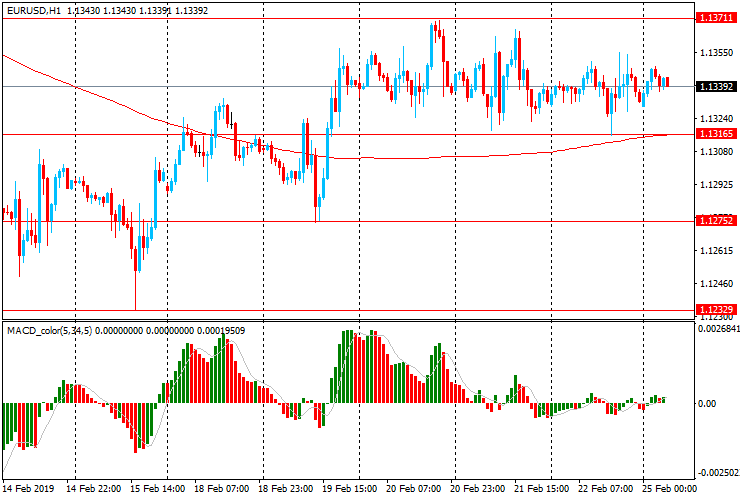The image size is (740, 500).
Task: Click the 1.12925 price scale value
Action: (716, 185)
